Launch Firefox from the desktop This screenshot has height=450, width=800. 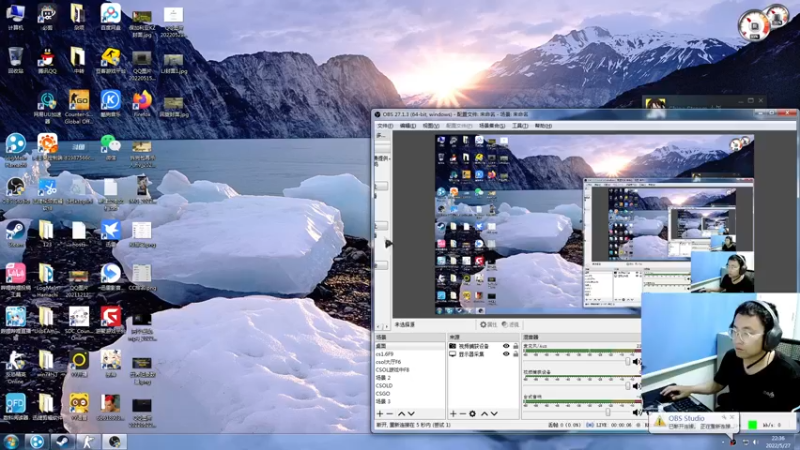click(x=142, y=104)
